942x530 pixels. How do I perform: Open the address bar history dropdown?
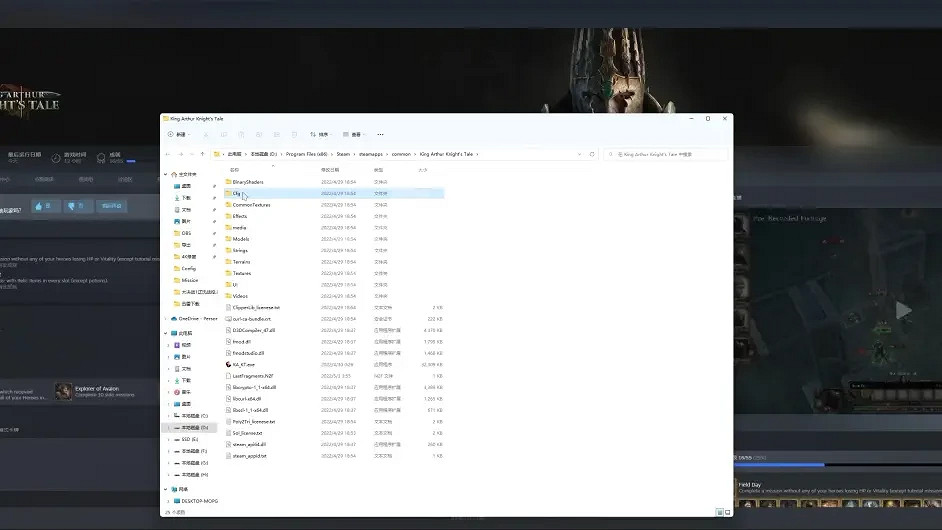[x=581, y=154]
